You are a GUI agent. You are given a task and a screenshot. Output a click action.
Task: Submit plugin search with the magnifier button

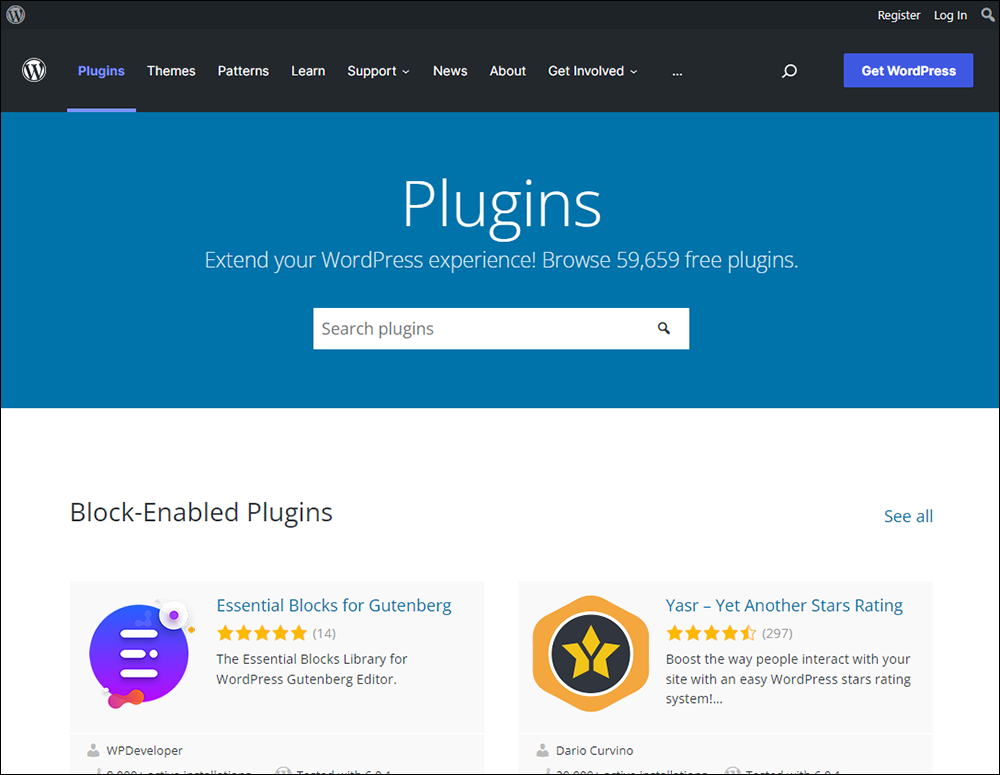point(664,328)
